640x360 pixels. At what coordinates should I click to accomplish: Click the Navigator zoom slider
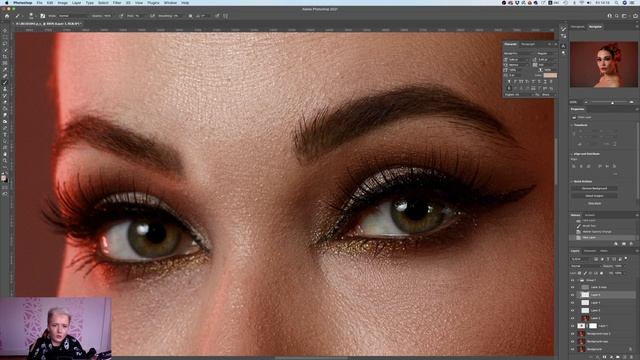pyautogui.click(x=609, y=102)
